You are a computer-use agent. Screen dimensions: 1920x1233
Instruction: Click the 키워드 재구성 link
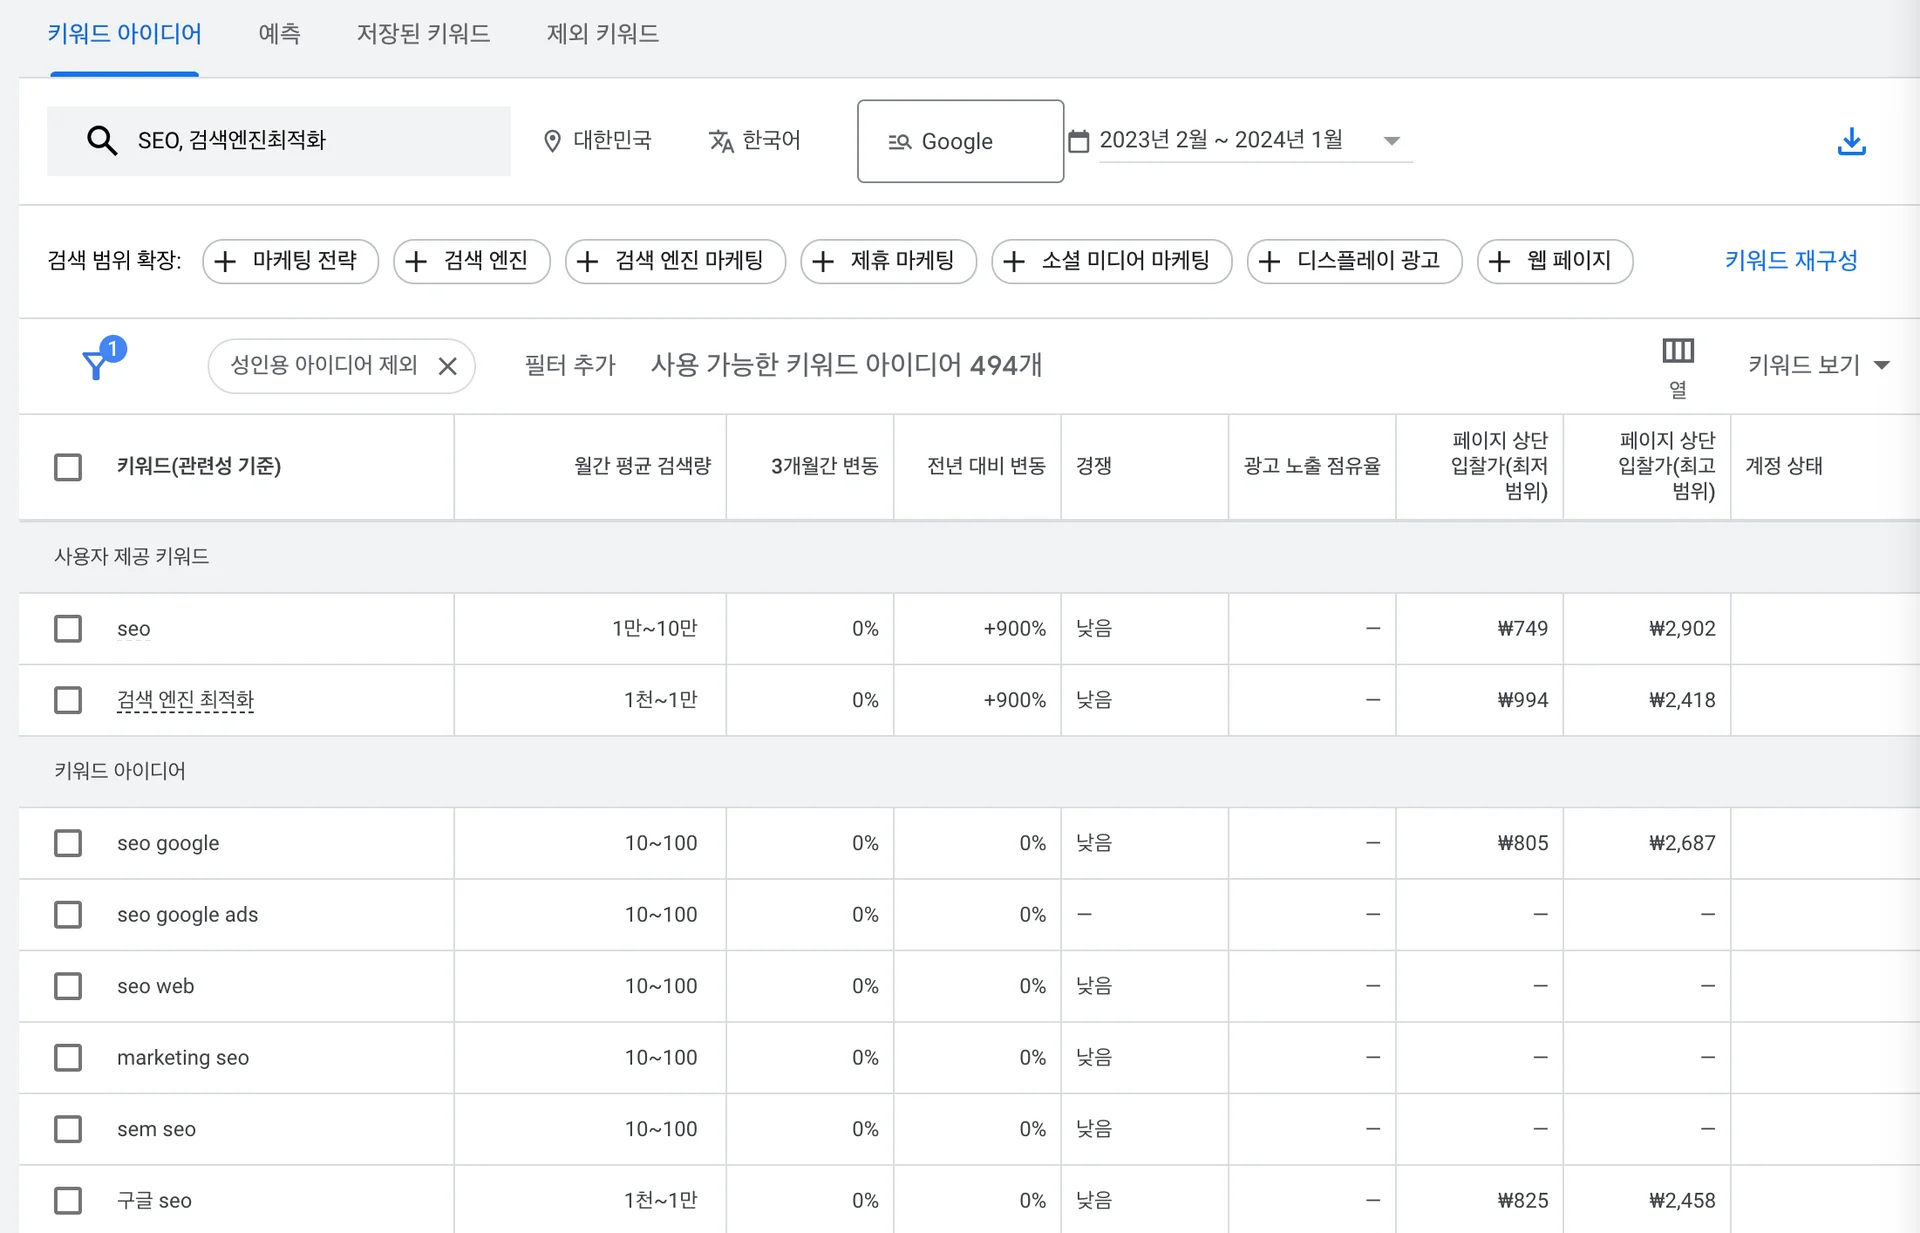1790,261
